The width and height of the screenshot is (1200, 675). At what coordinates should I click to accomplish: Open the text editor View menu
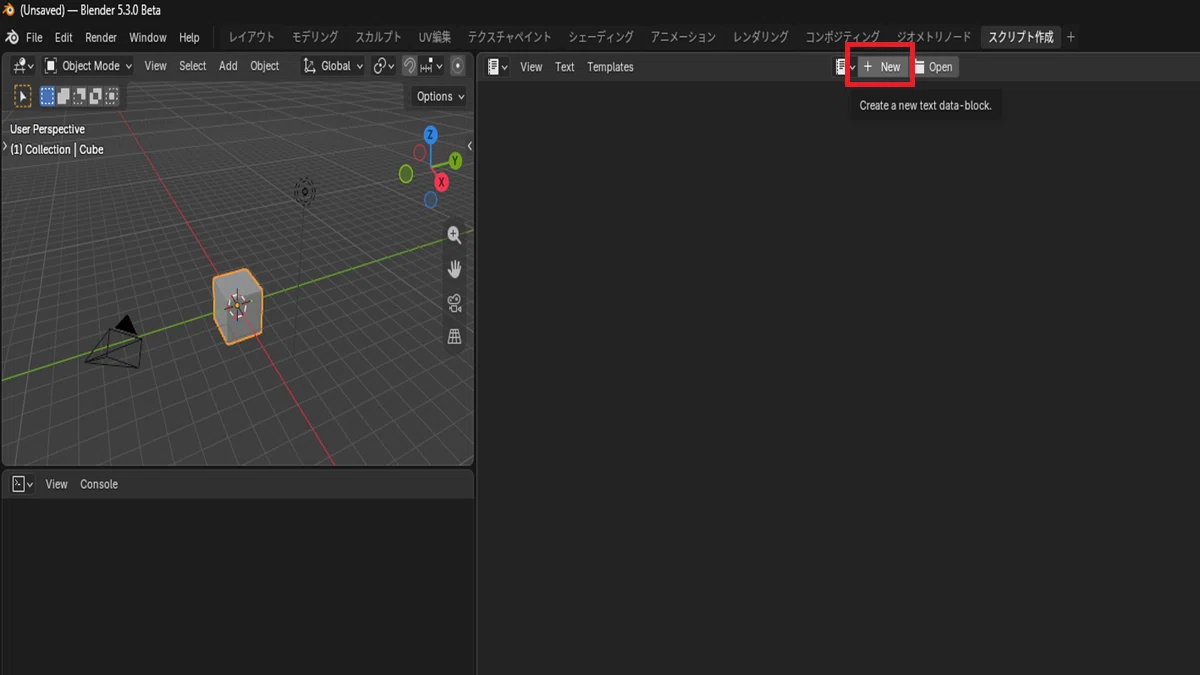pyautogui.click(x=531, y=67)
